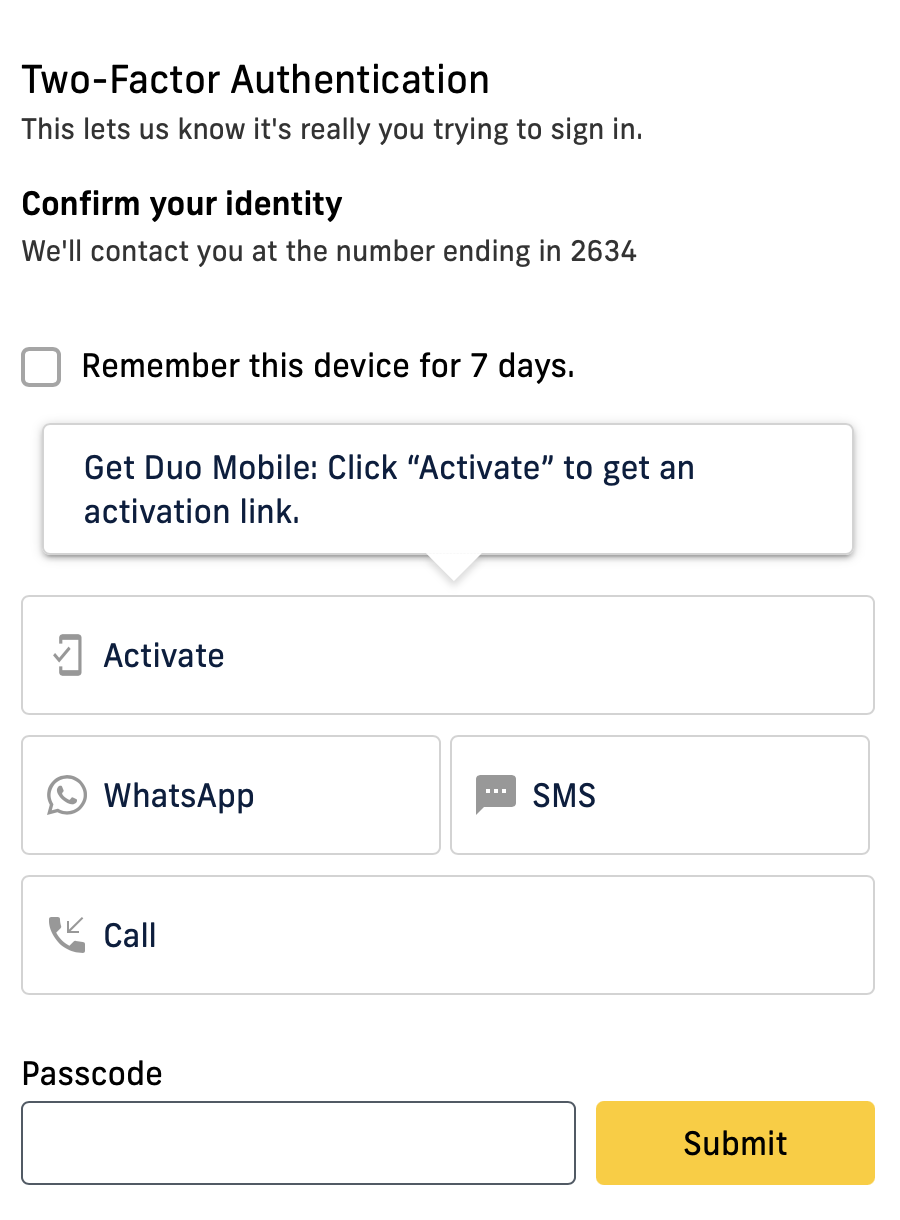Click the "activation link" text in the tooltip
Image resolution: width=900 pixels, height=1220 pixels.
(192, 512)
